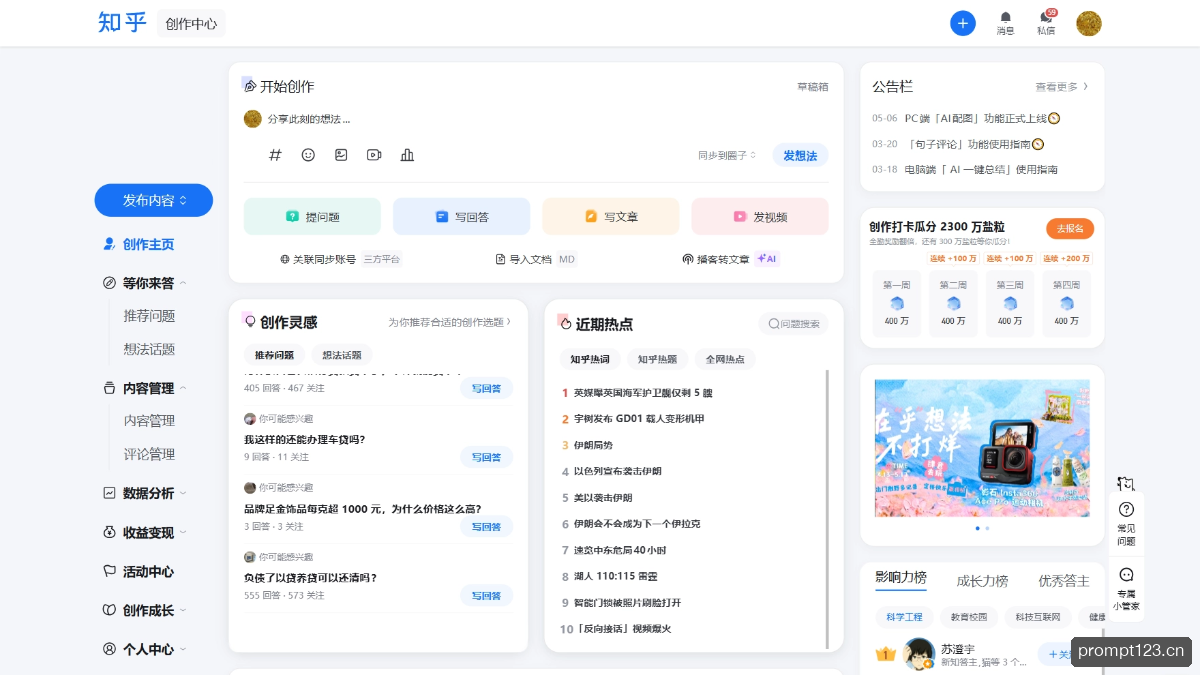Click the 近期热点 list scrollbar
Screen dimensions: 1200x675
coord(827,509)
